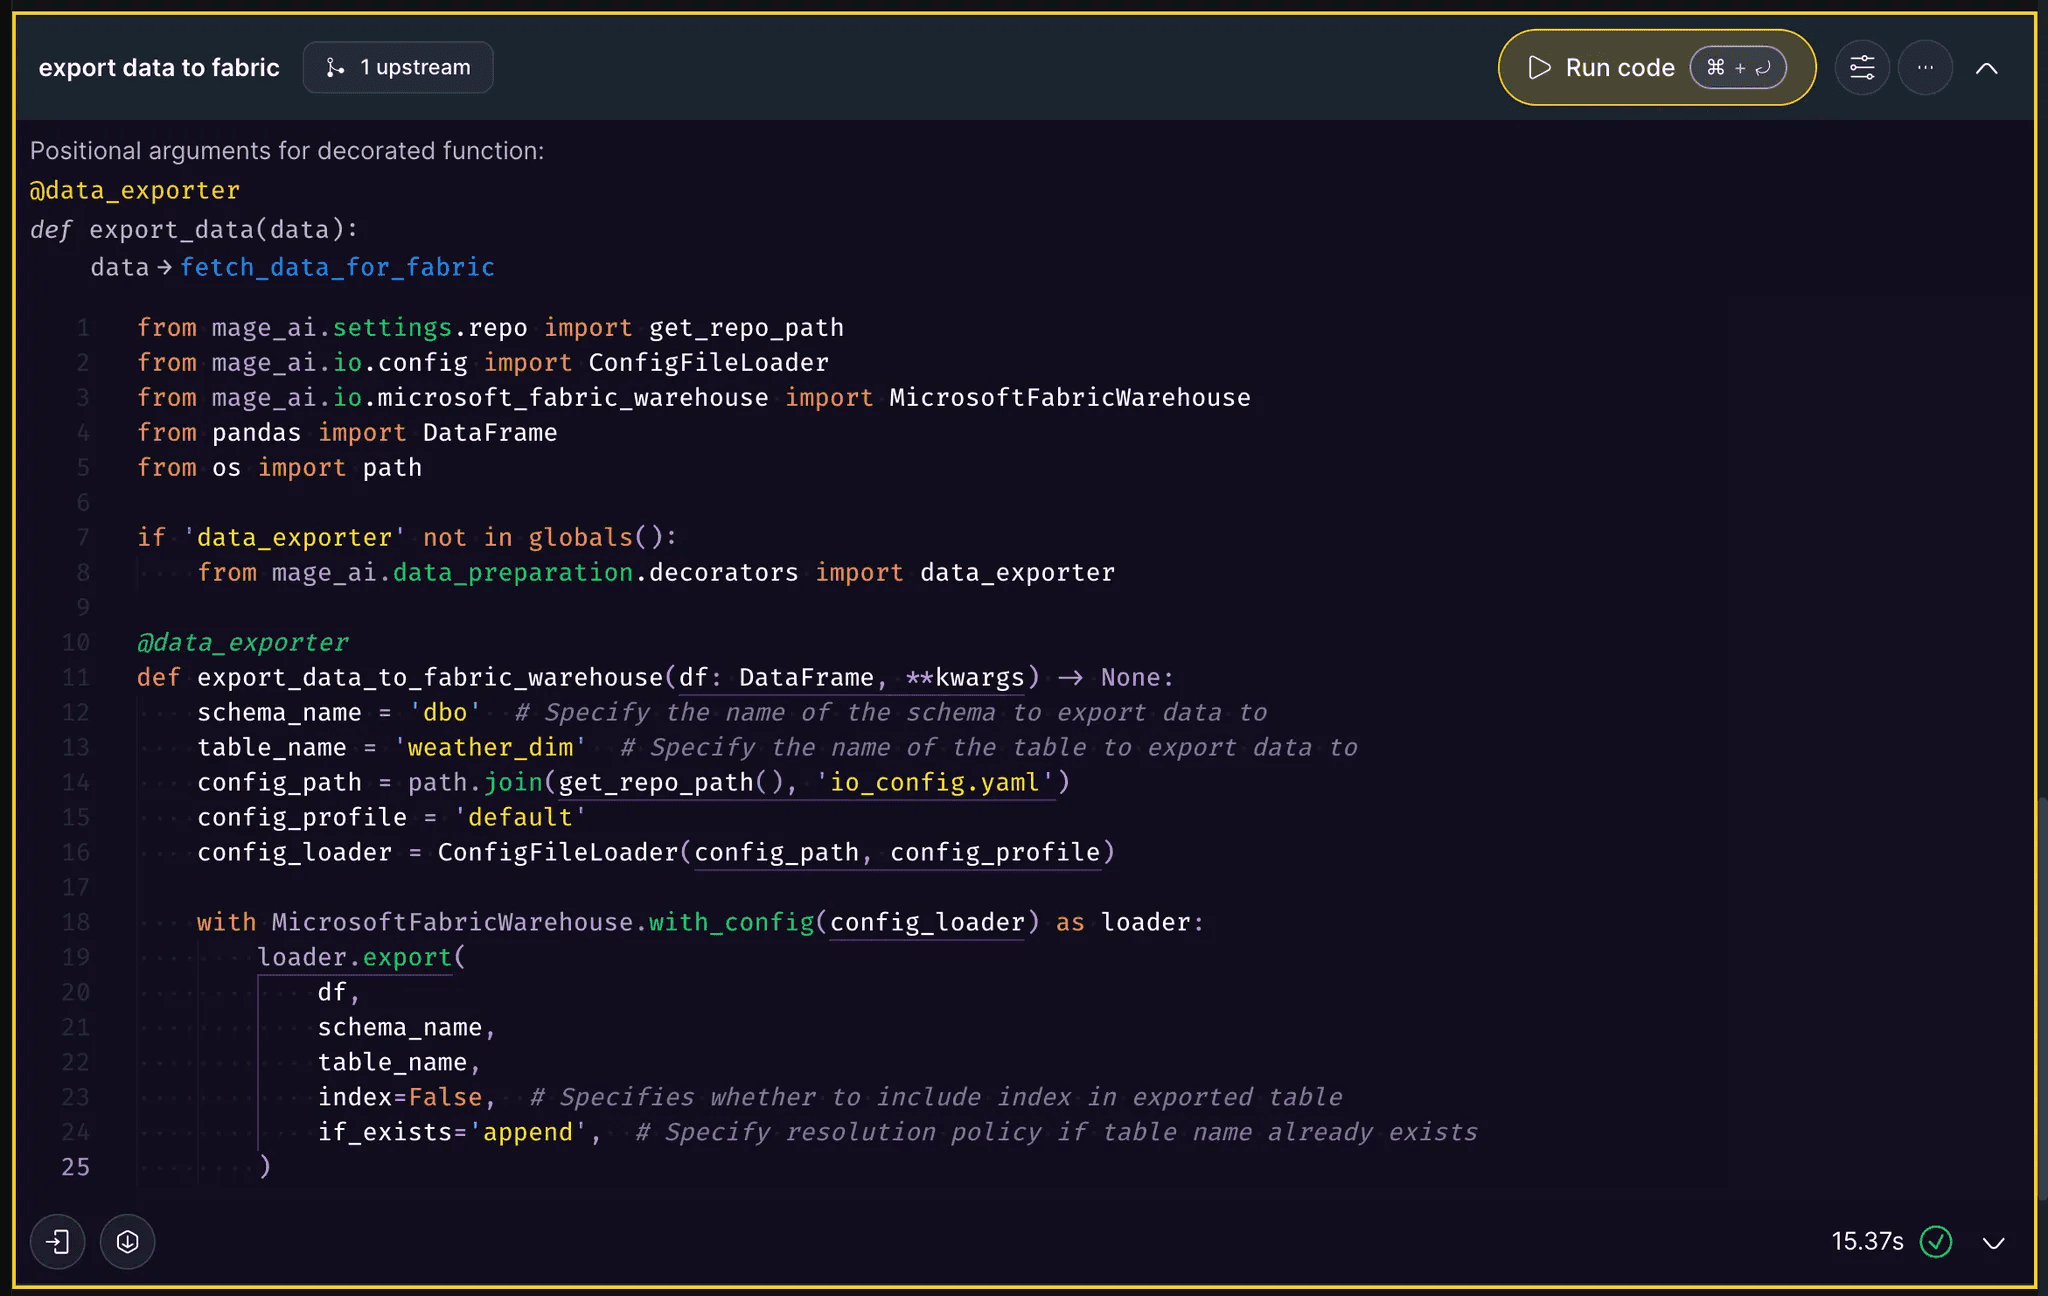This screenshot has width=2048, height=1296.
Task: Collapse the block with the top chevron
Action: tap(1987, 68)
